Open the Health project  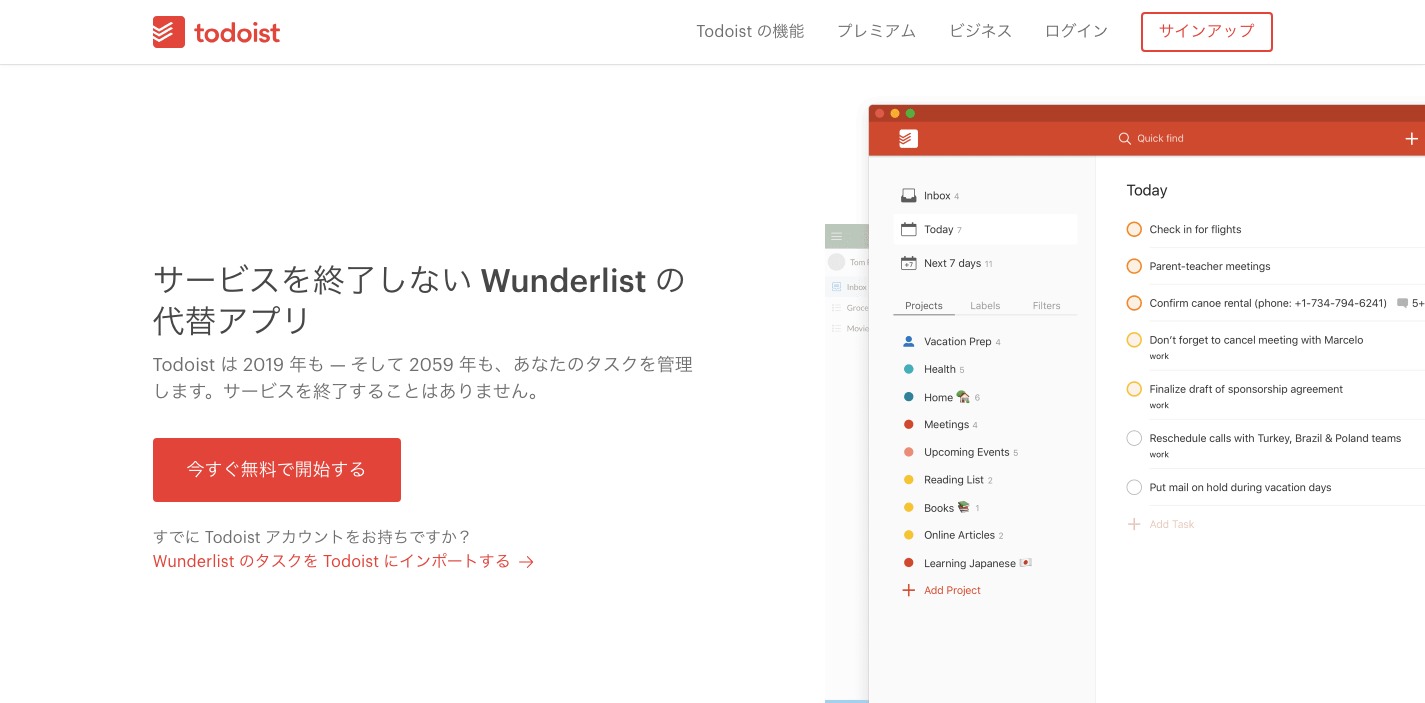tap(939, 369)
